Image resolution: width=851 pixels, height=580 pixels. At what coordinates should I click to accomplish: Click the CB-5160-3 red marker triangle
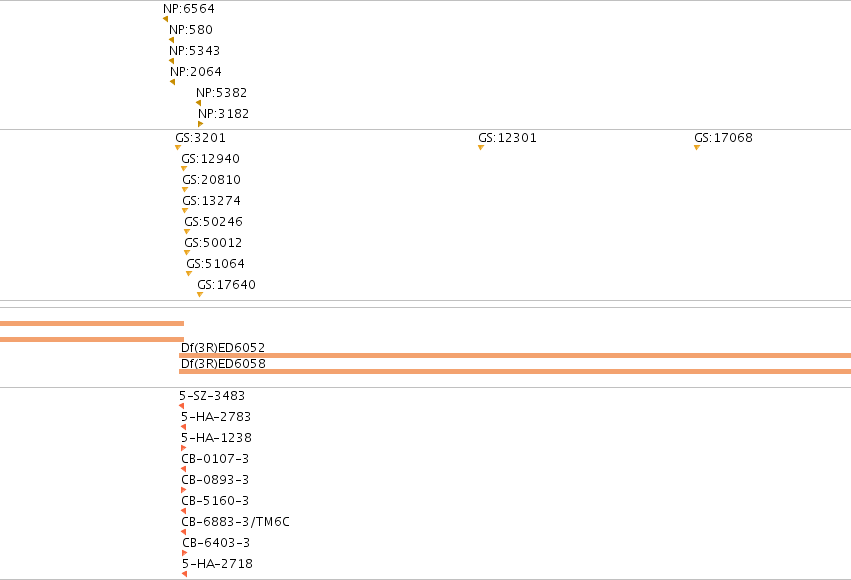(x=183, y=511)
